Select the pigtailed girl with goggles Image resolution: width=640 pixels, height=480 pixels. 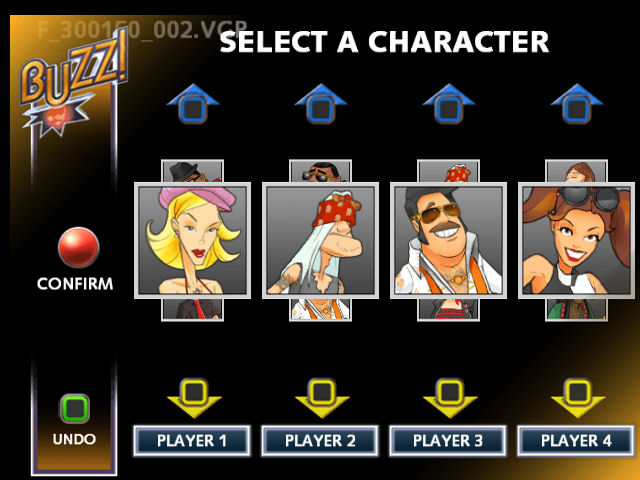pos(576,240)
